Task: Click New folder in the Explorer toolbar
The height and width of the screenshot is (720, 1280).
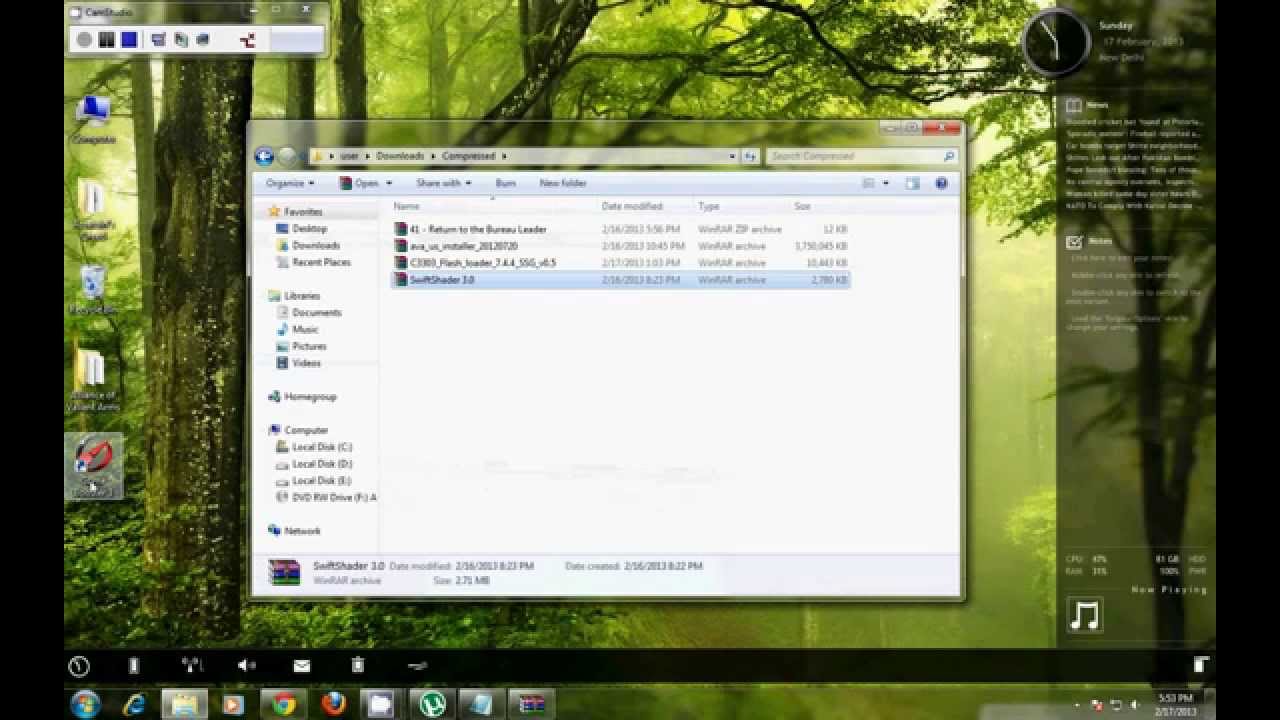Action: 563,183
